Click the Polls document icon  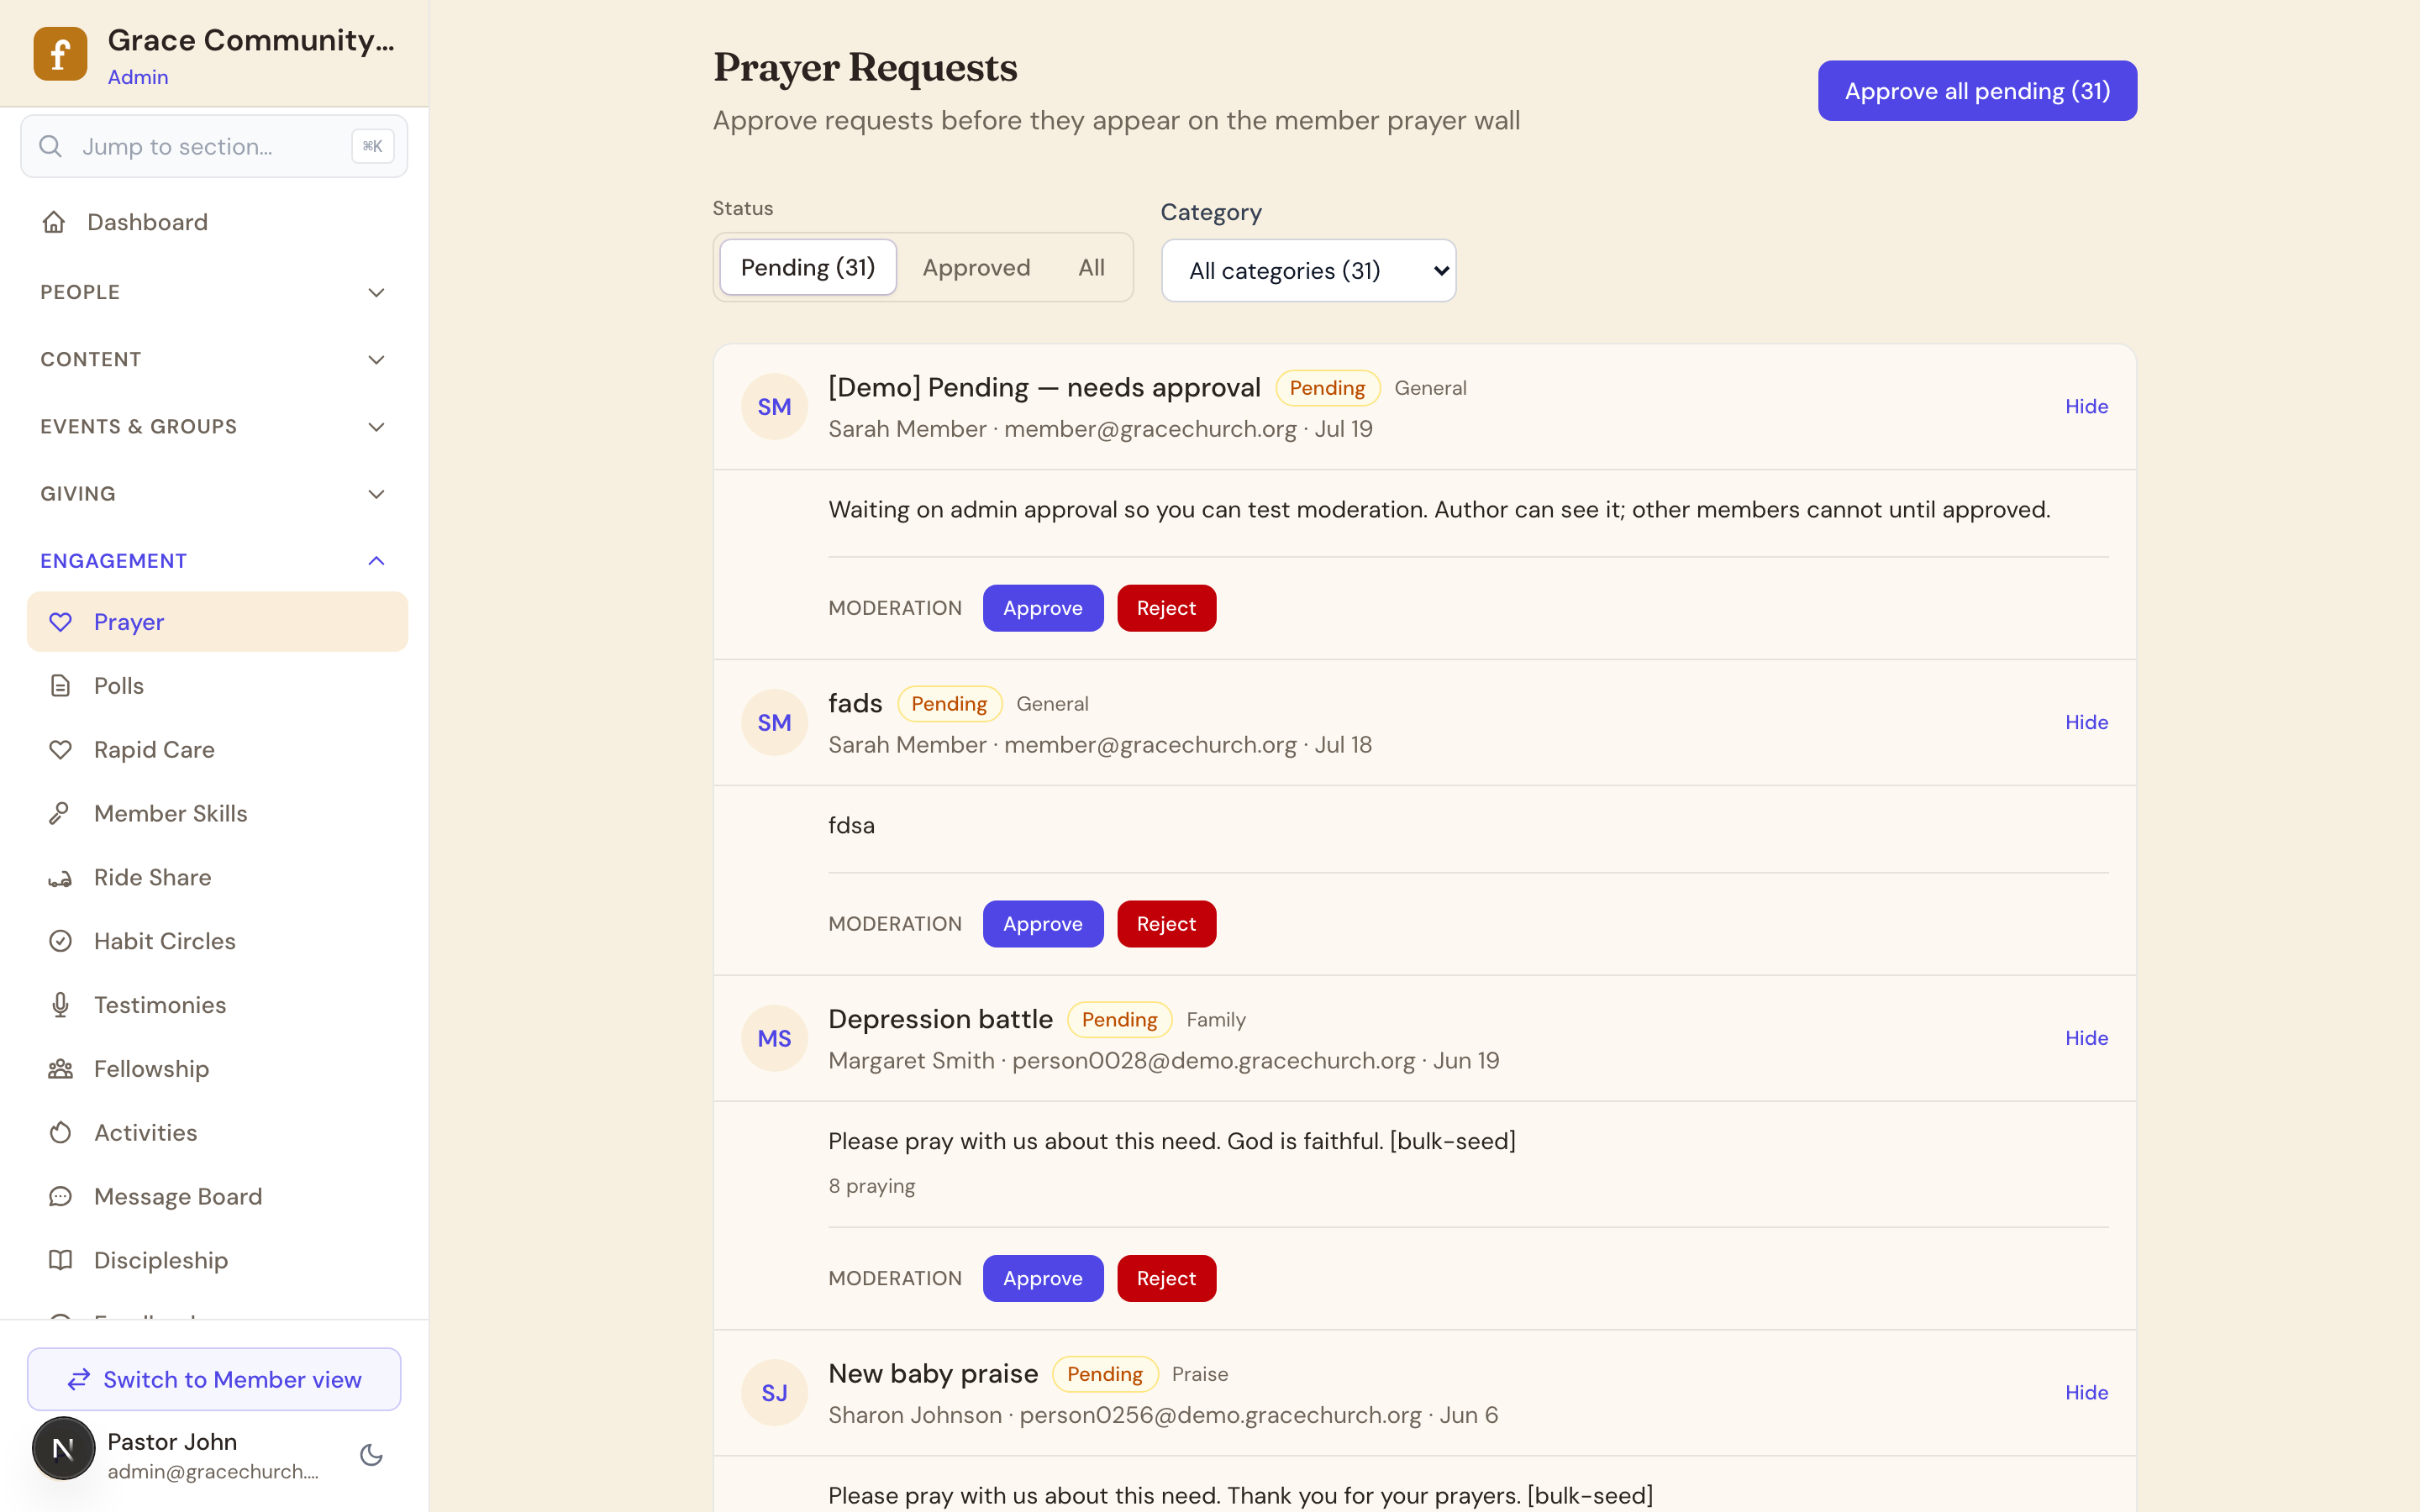[61, 686]
